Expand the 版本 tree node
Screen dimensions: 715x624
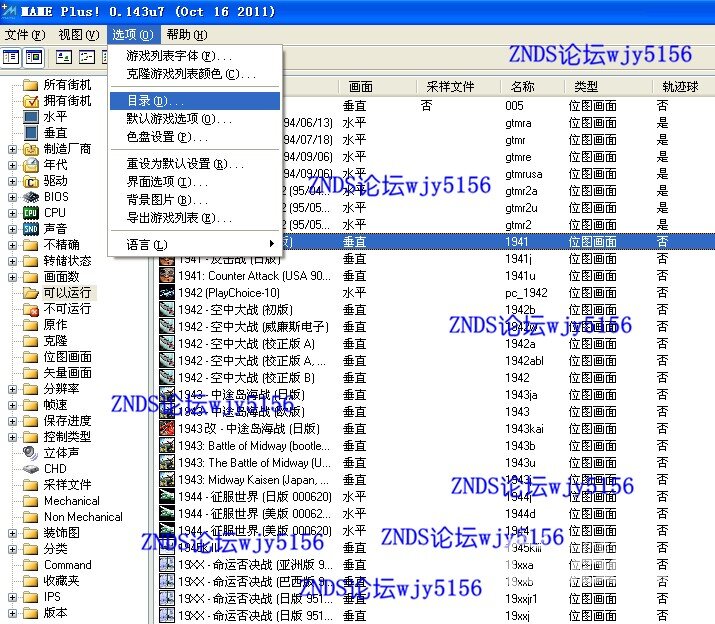pyautogui.click(x=12, y=613)
